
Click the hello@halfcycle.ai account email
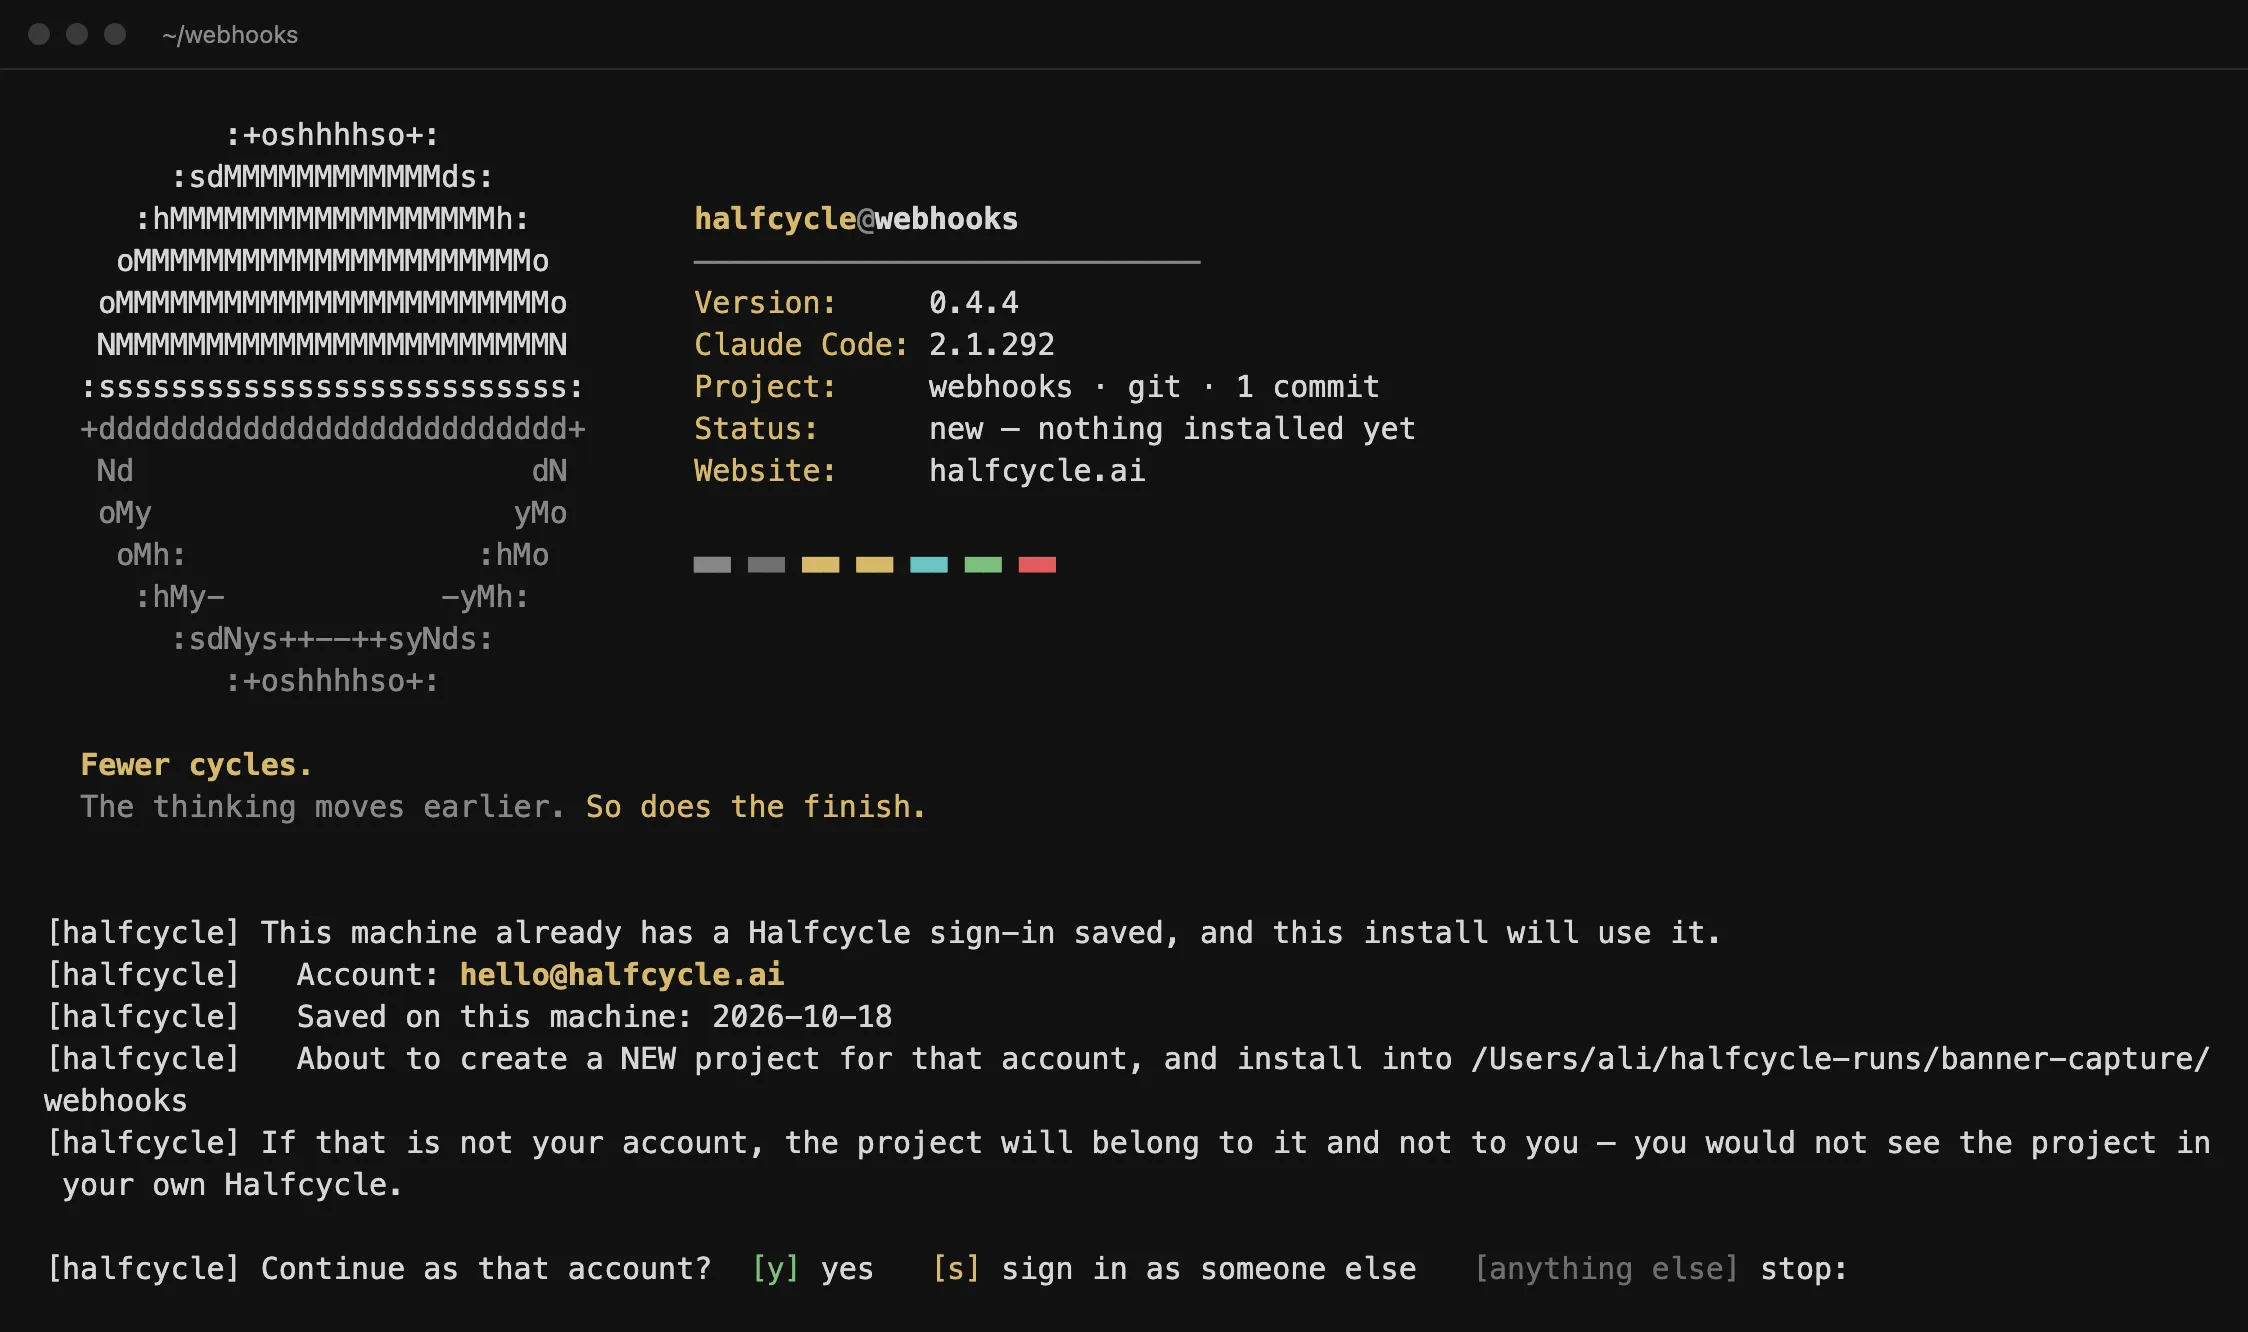pos(622,975)
